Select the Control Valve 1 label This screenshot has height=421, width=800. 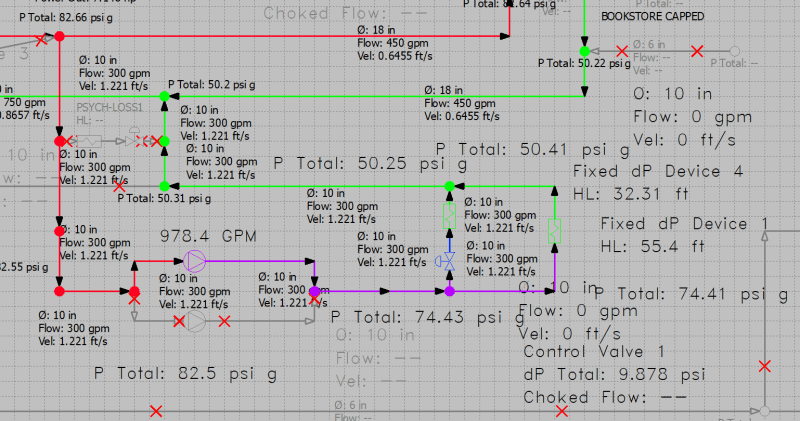click(x=594, y=352)
